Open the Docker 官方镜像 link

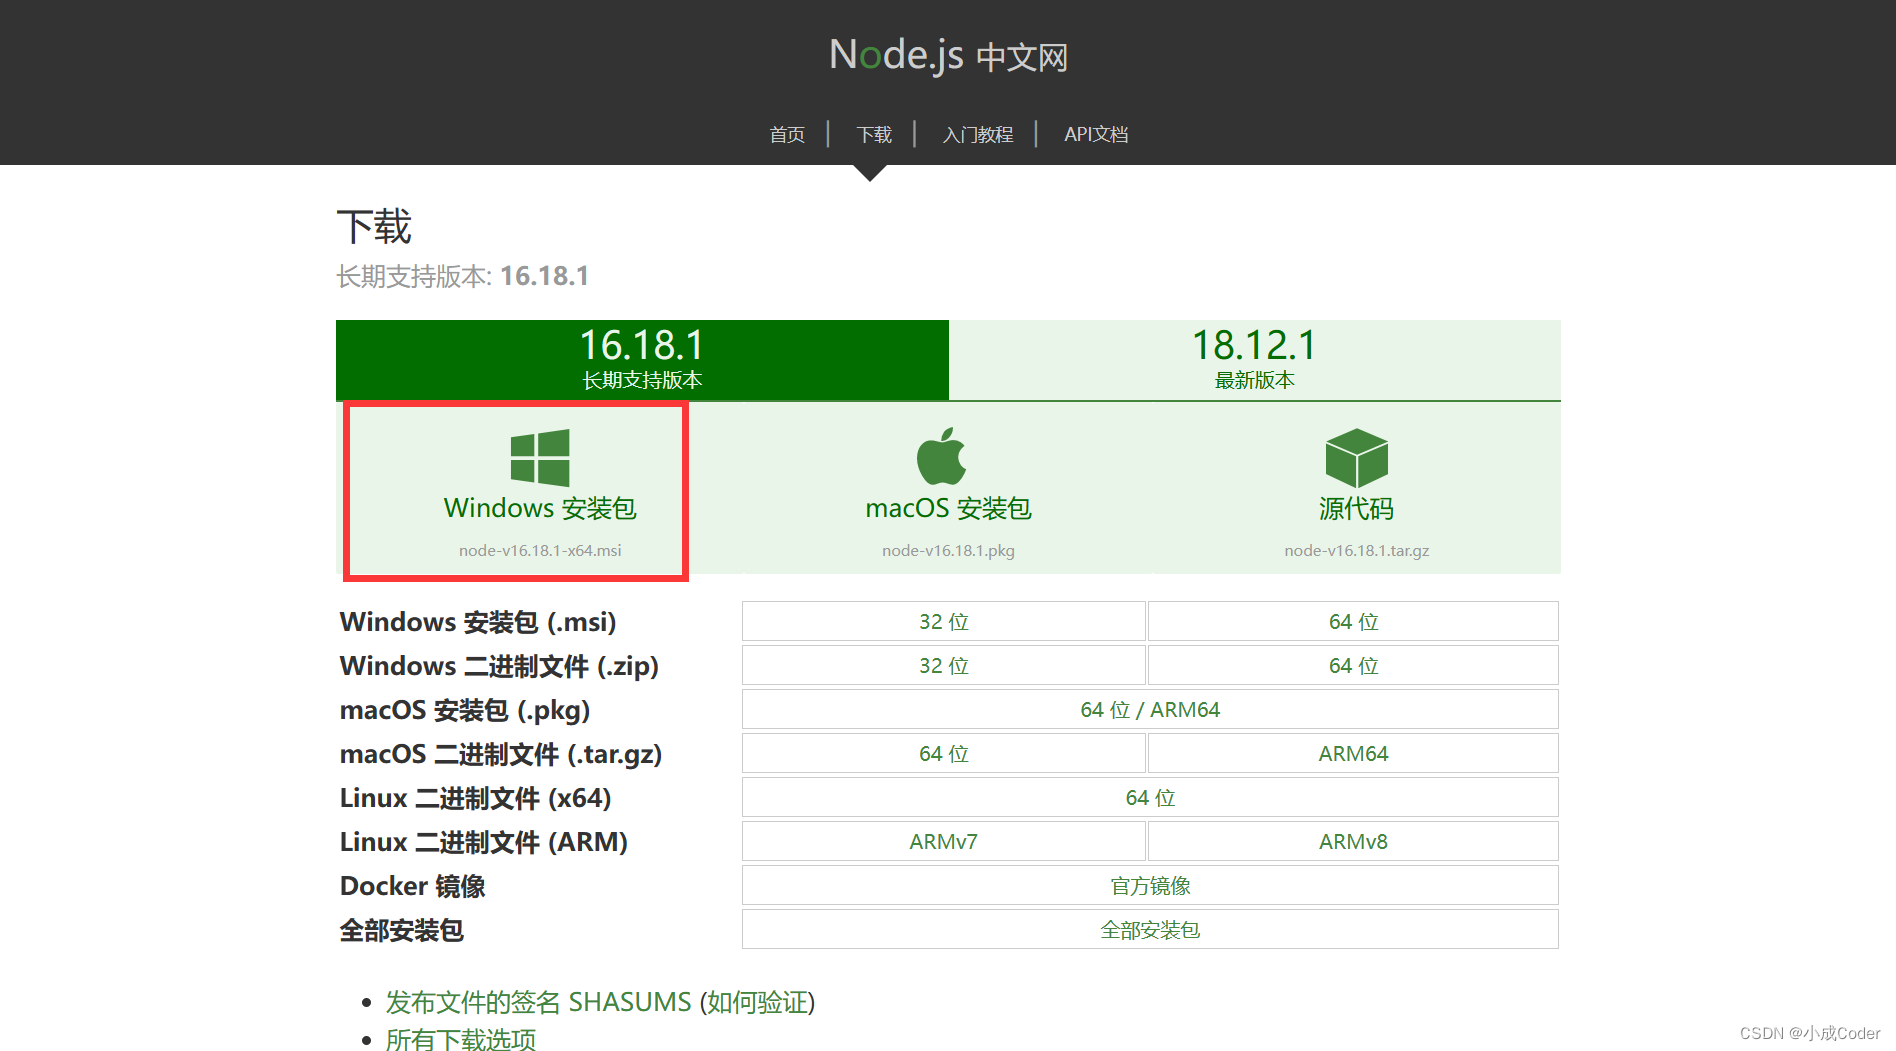1150,885
